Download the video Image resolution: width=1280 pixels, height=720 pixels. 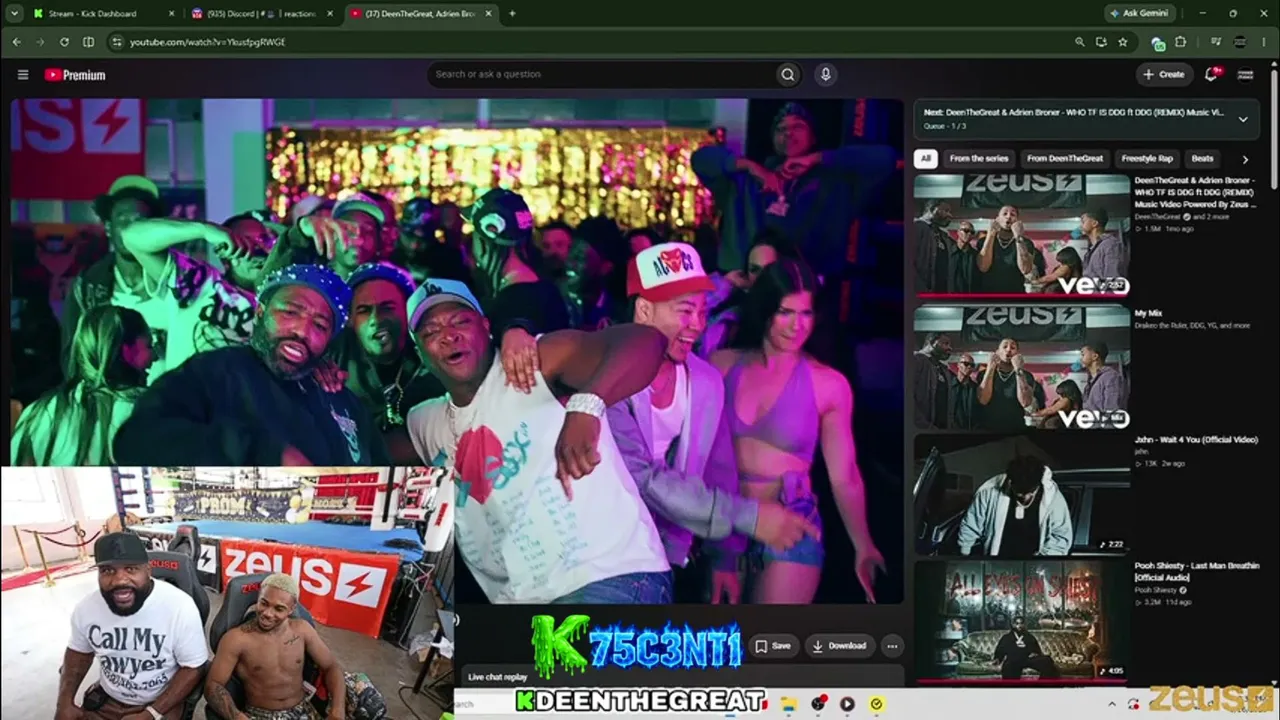[x=839, y=646]
